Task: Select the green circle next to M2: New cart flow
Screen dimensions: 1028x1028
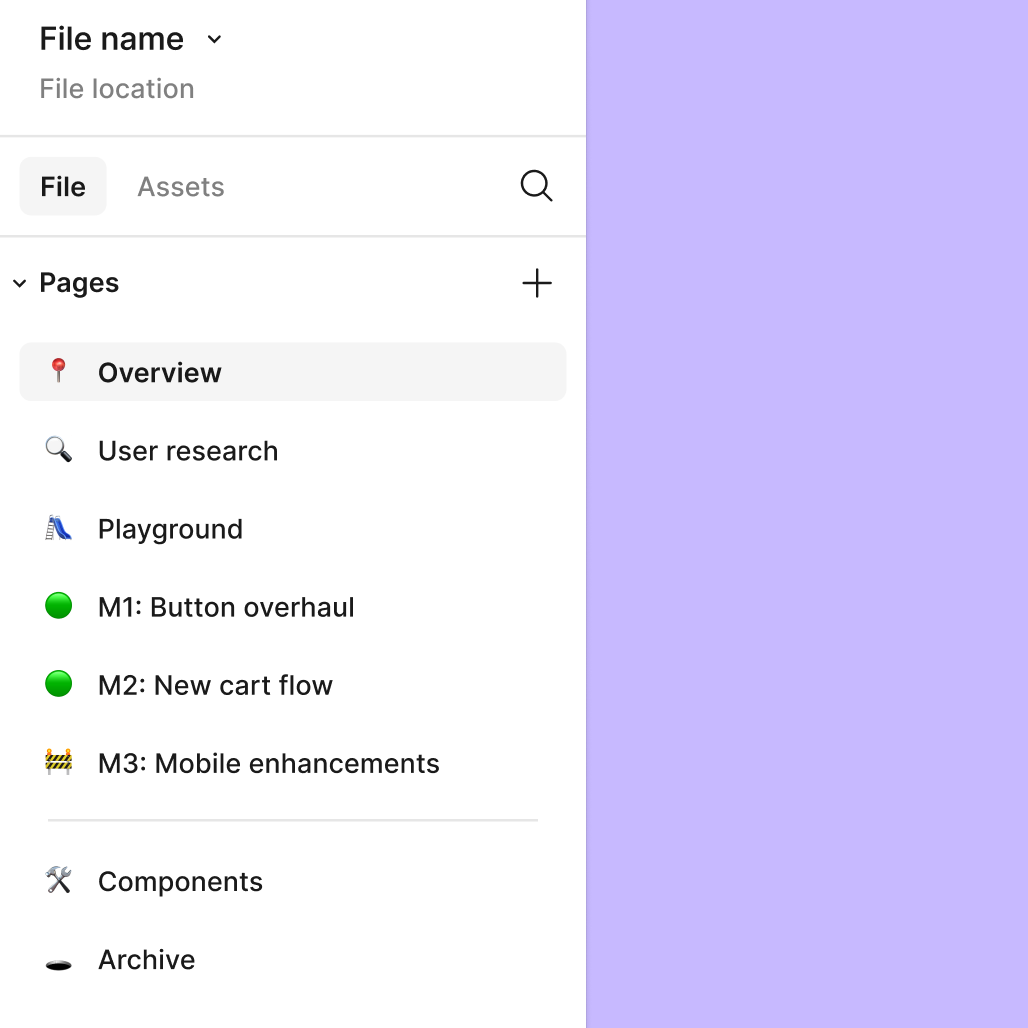Action: [x=59, y=684]
